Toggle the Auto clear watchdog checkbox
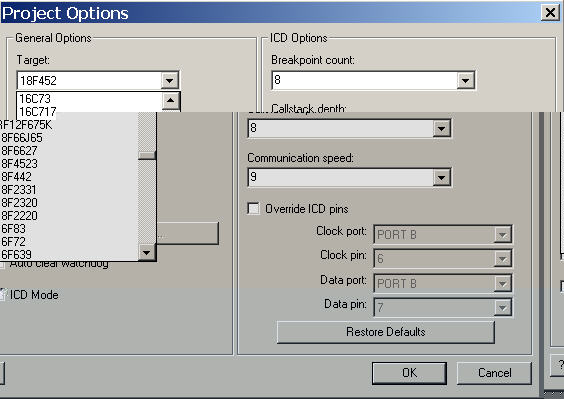The width and height of the screenshot is (564, 399). pos(2,264)
